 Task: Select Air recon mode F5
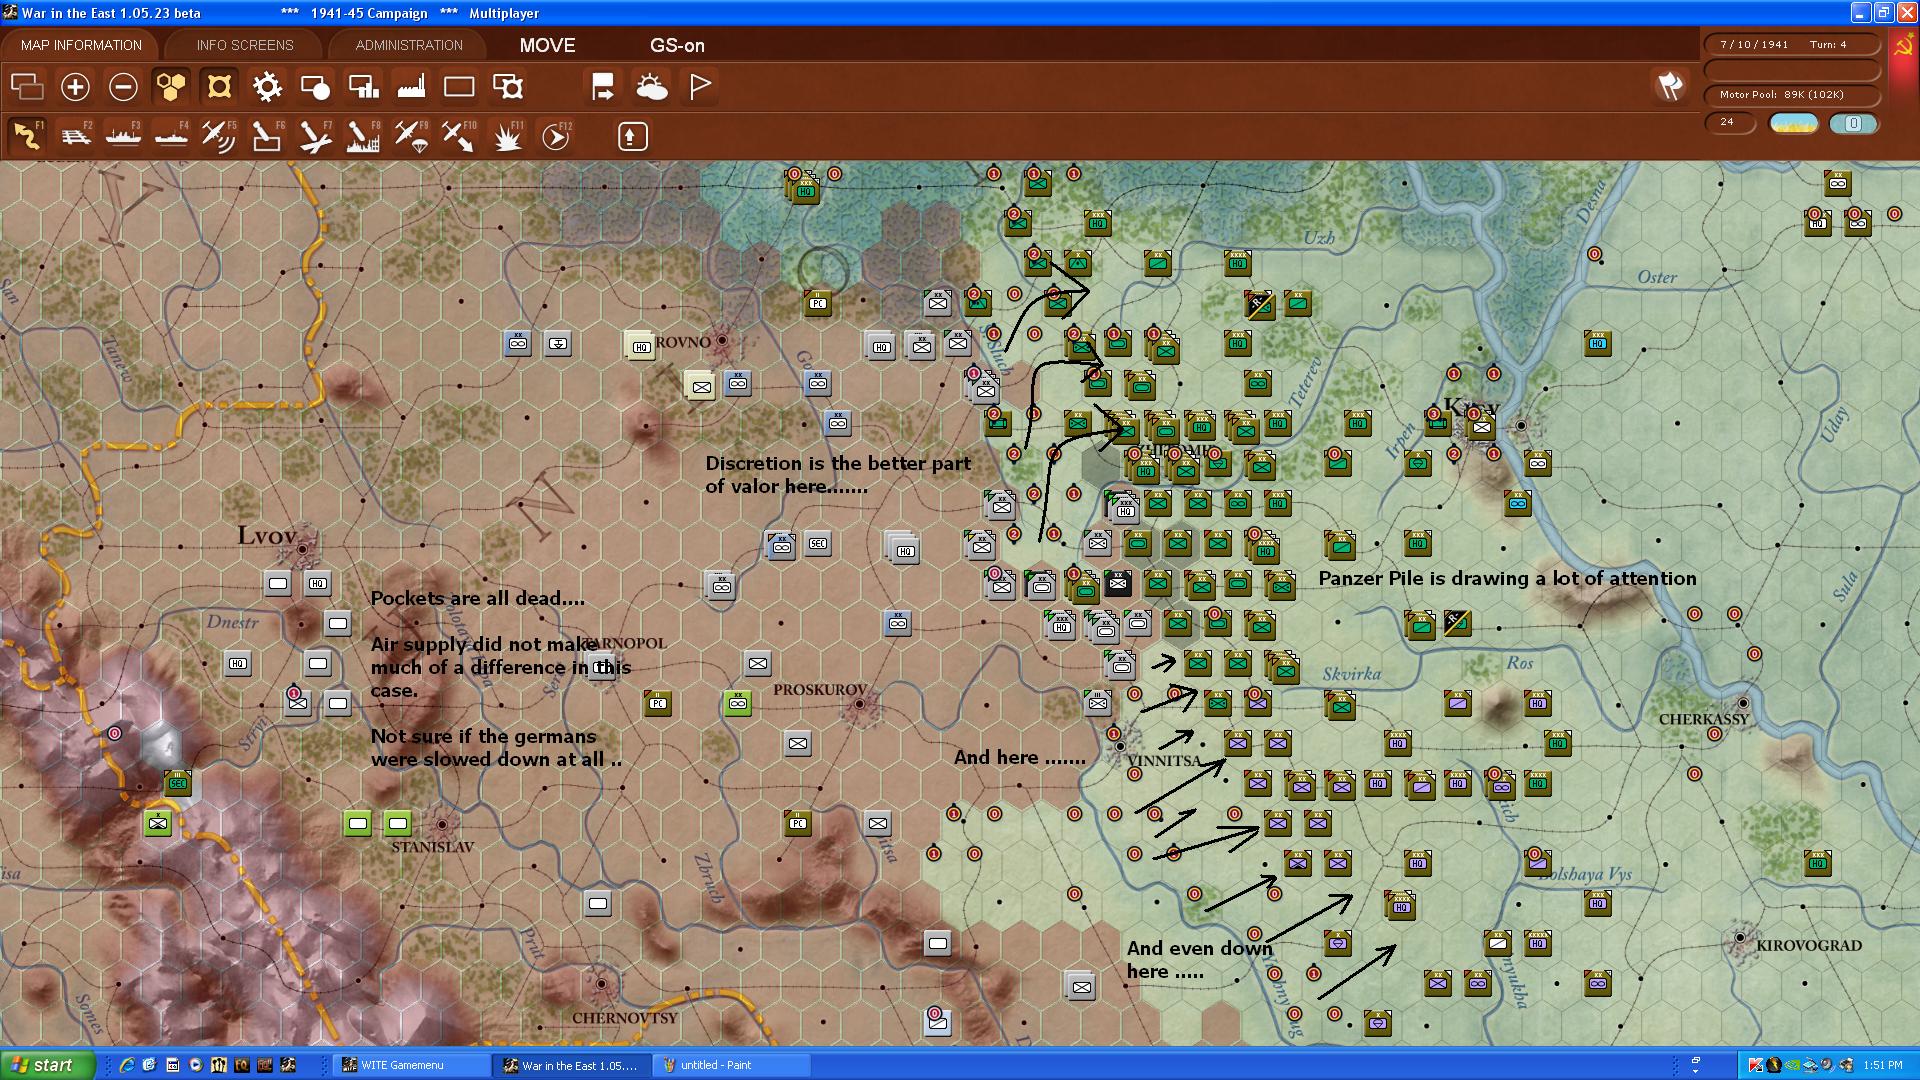[x=219, y=136]
